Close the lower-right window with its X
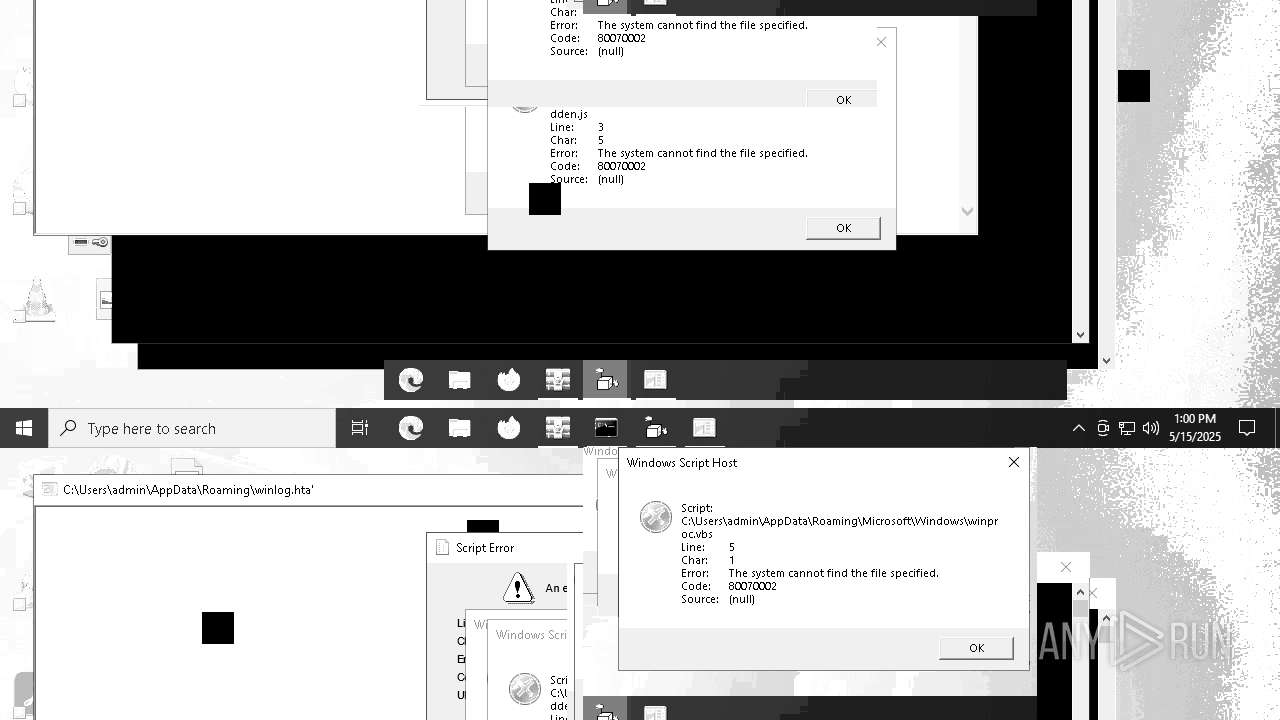Image resolution: width=1280 pixels, height=720 pixels. point(1066,567)
